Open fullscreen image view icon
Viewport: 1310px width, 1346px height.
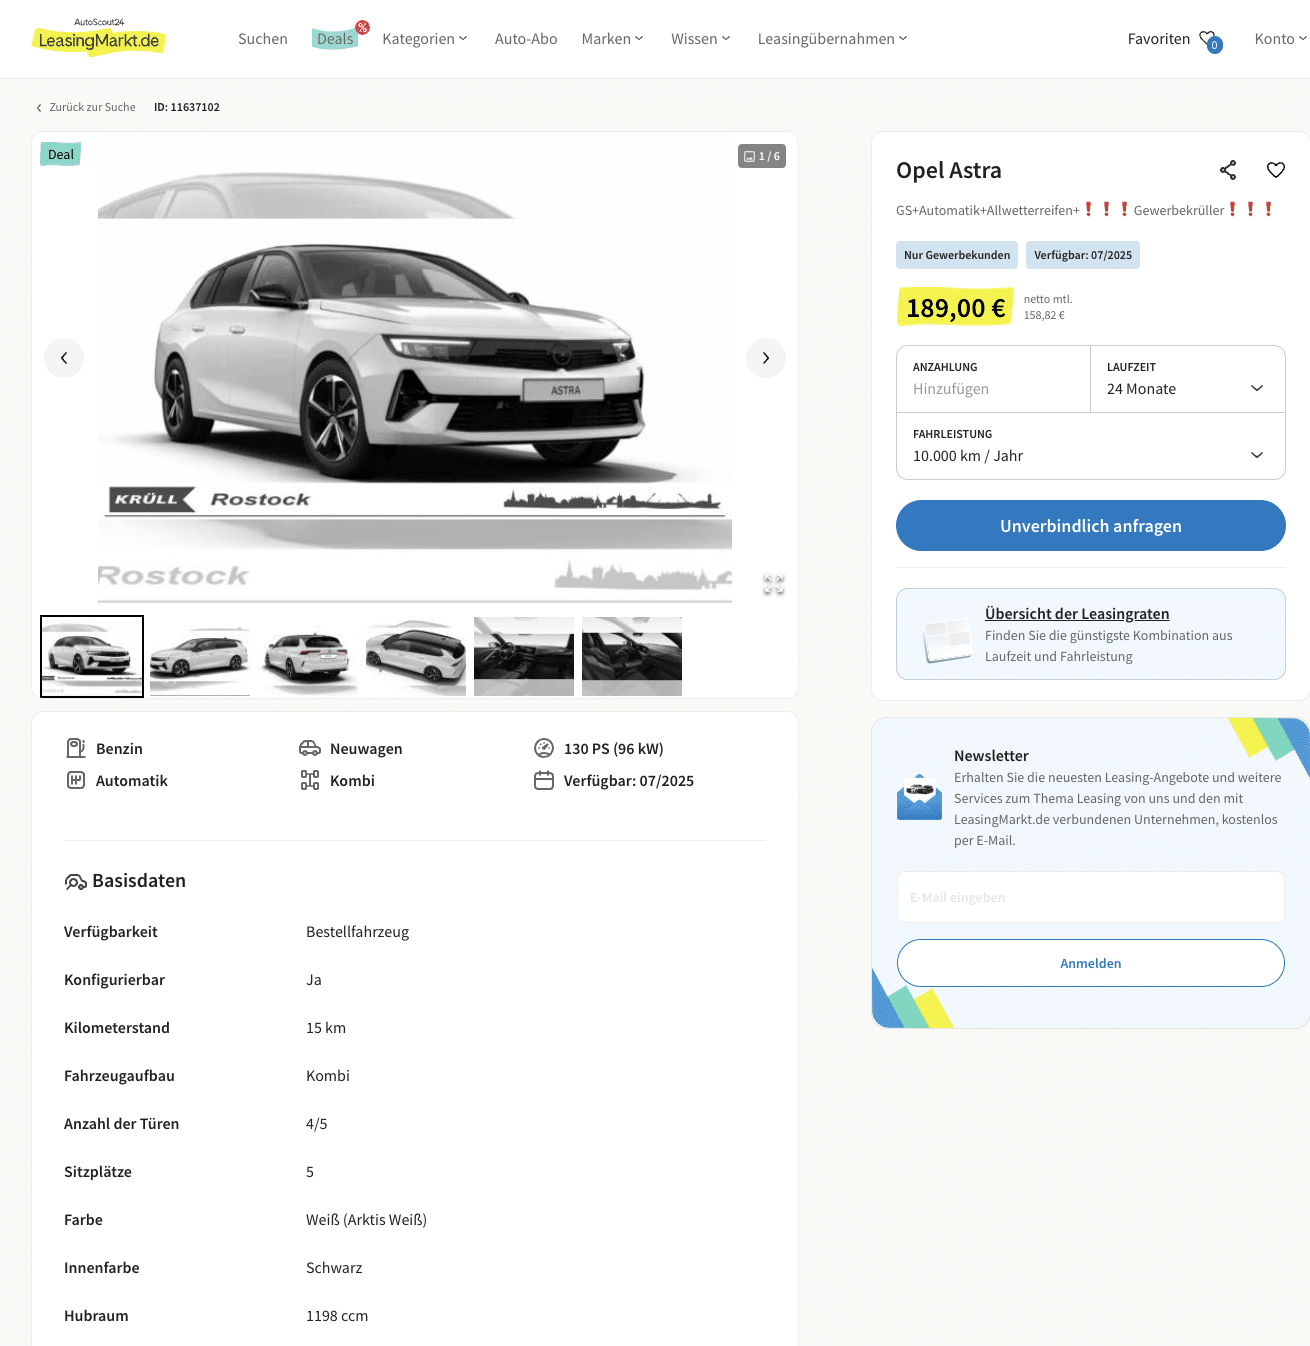pos(774,584)
